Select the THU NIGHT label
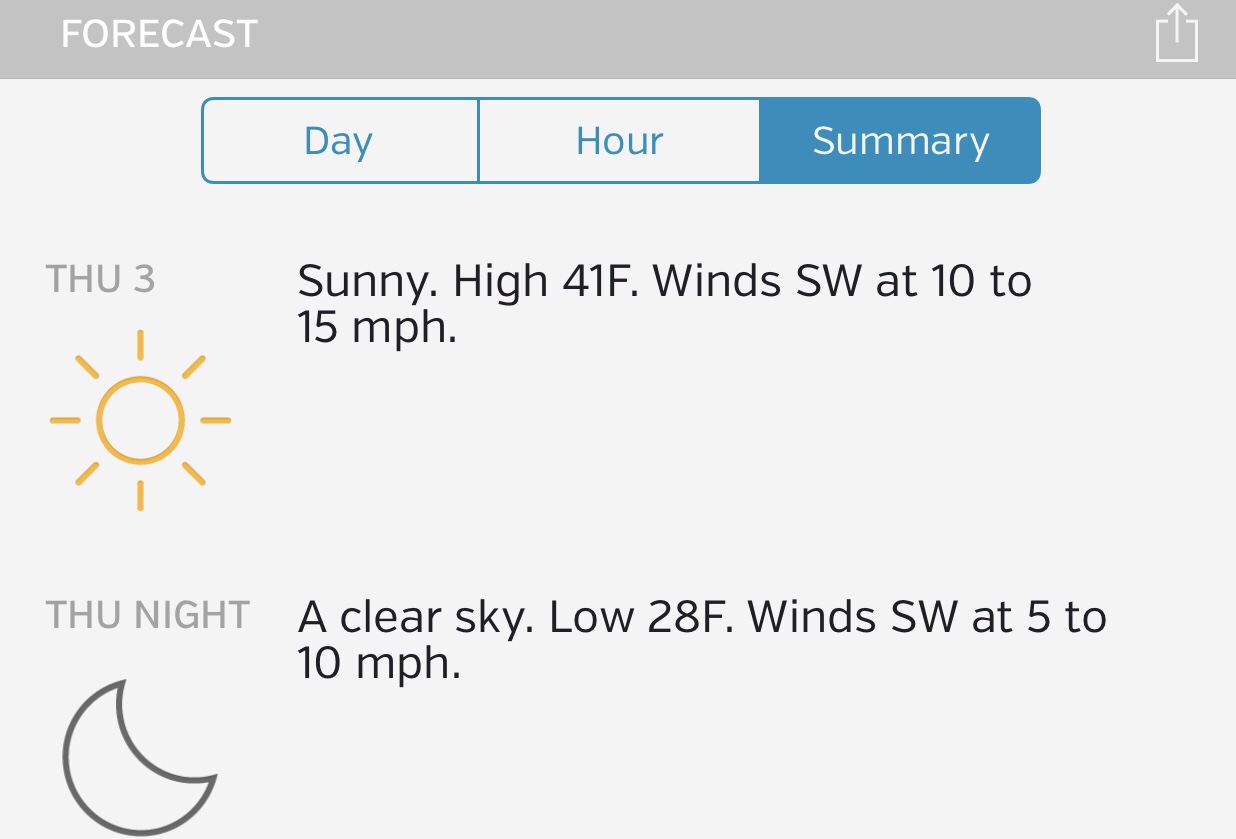Image resolution: width=1236 pixels, height=839 pixels. (147, 615)
